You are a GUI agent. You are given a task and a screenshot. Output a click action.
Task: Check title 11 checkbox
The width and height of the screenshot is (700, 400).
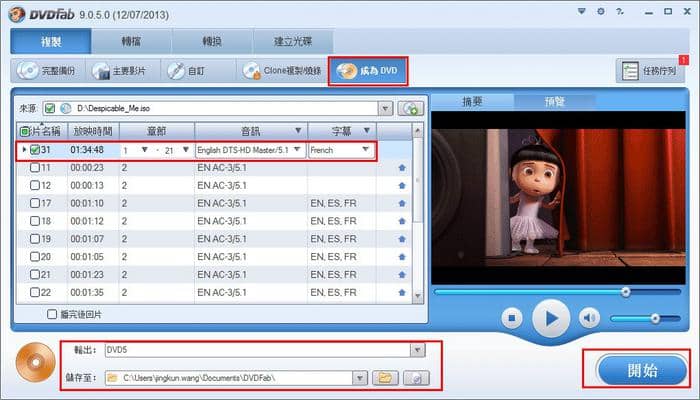(35, 168)
